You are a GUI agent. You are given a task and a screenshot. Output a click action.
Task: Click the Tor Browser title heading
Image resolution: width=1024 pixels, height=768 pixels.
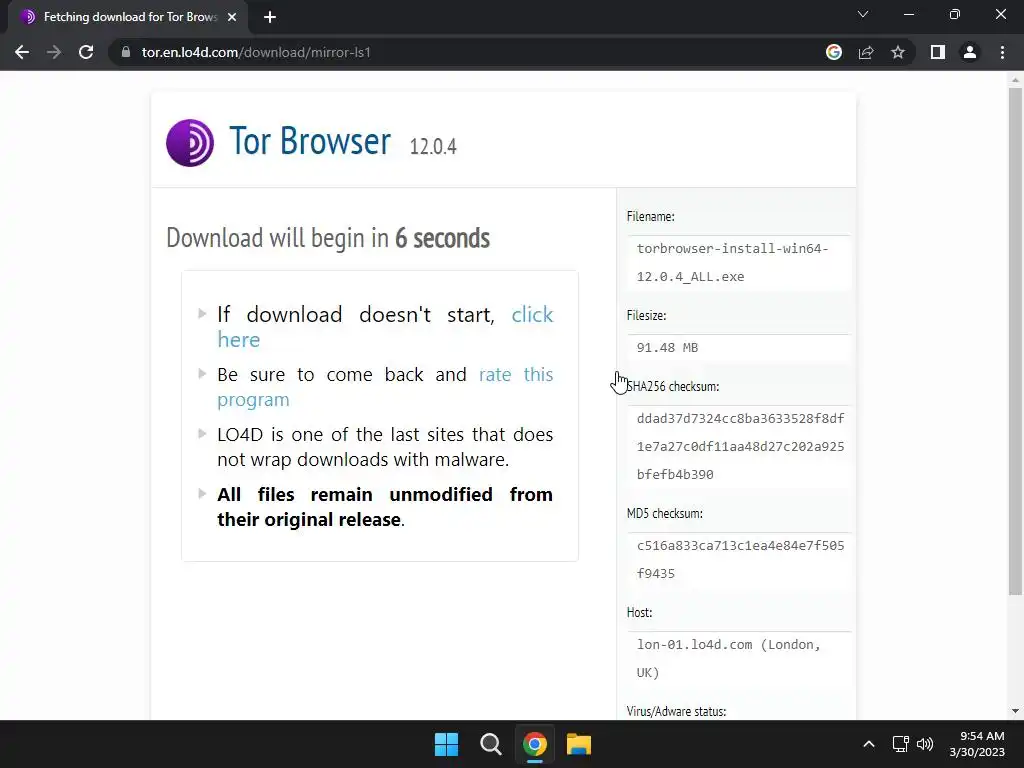(310, 141)
